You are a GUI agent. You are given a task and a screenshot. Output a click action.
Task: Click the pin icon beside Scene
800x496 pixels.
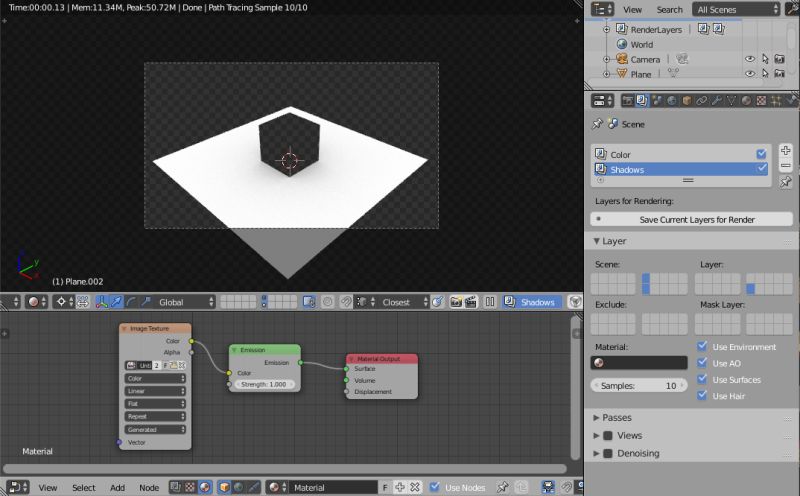pos(597,124)
